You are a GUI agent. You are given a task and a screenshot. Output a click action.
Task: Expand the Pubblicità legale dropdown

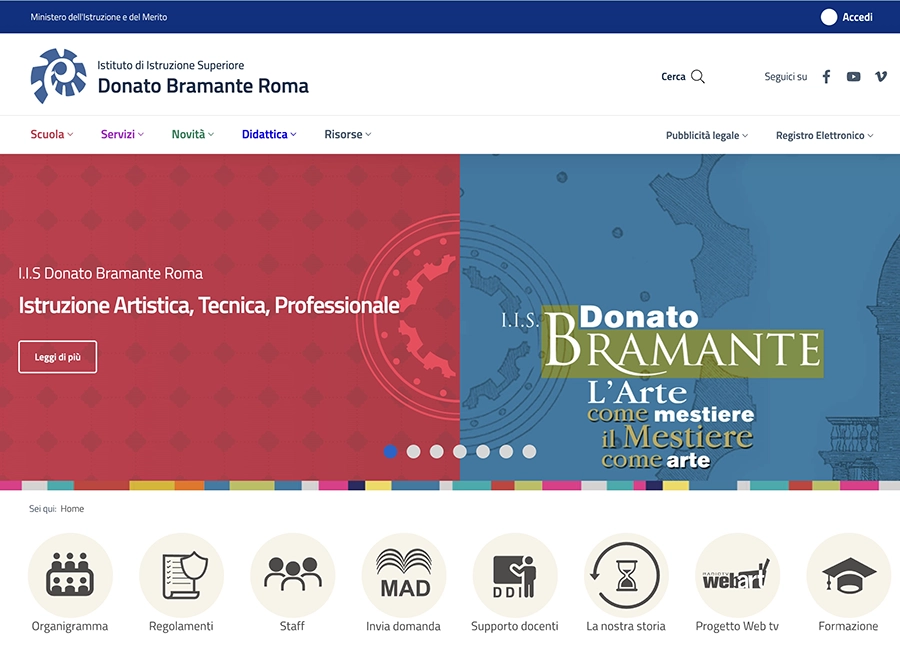[707, 136]
